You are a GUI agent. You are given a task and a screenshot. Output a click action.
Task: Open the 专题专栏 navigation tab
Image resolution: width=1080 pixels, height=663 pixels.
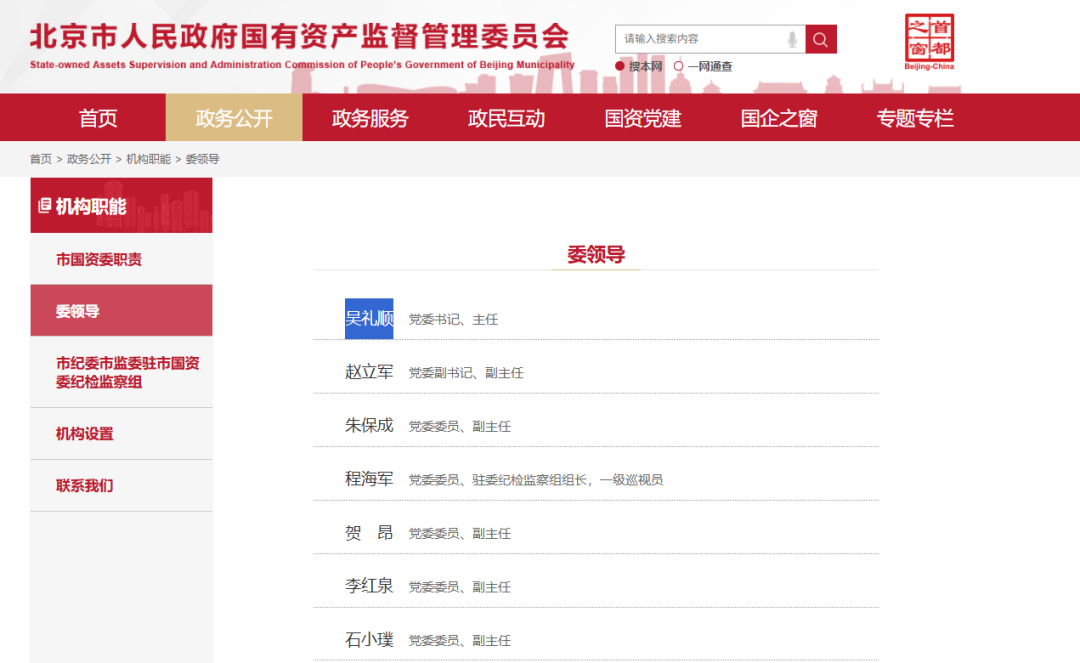[x=915, y=118]
